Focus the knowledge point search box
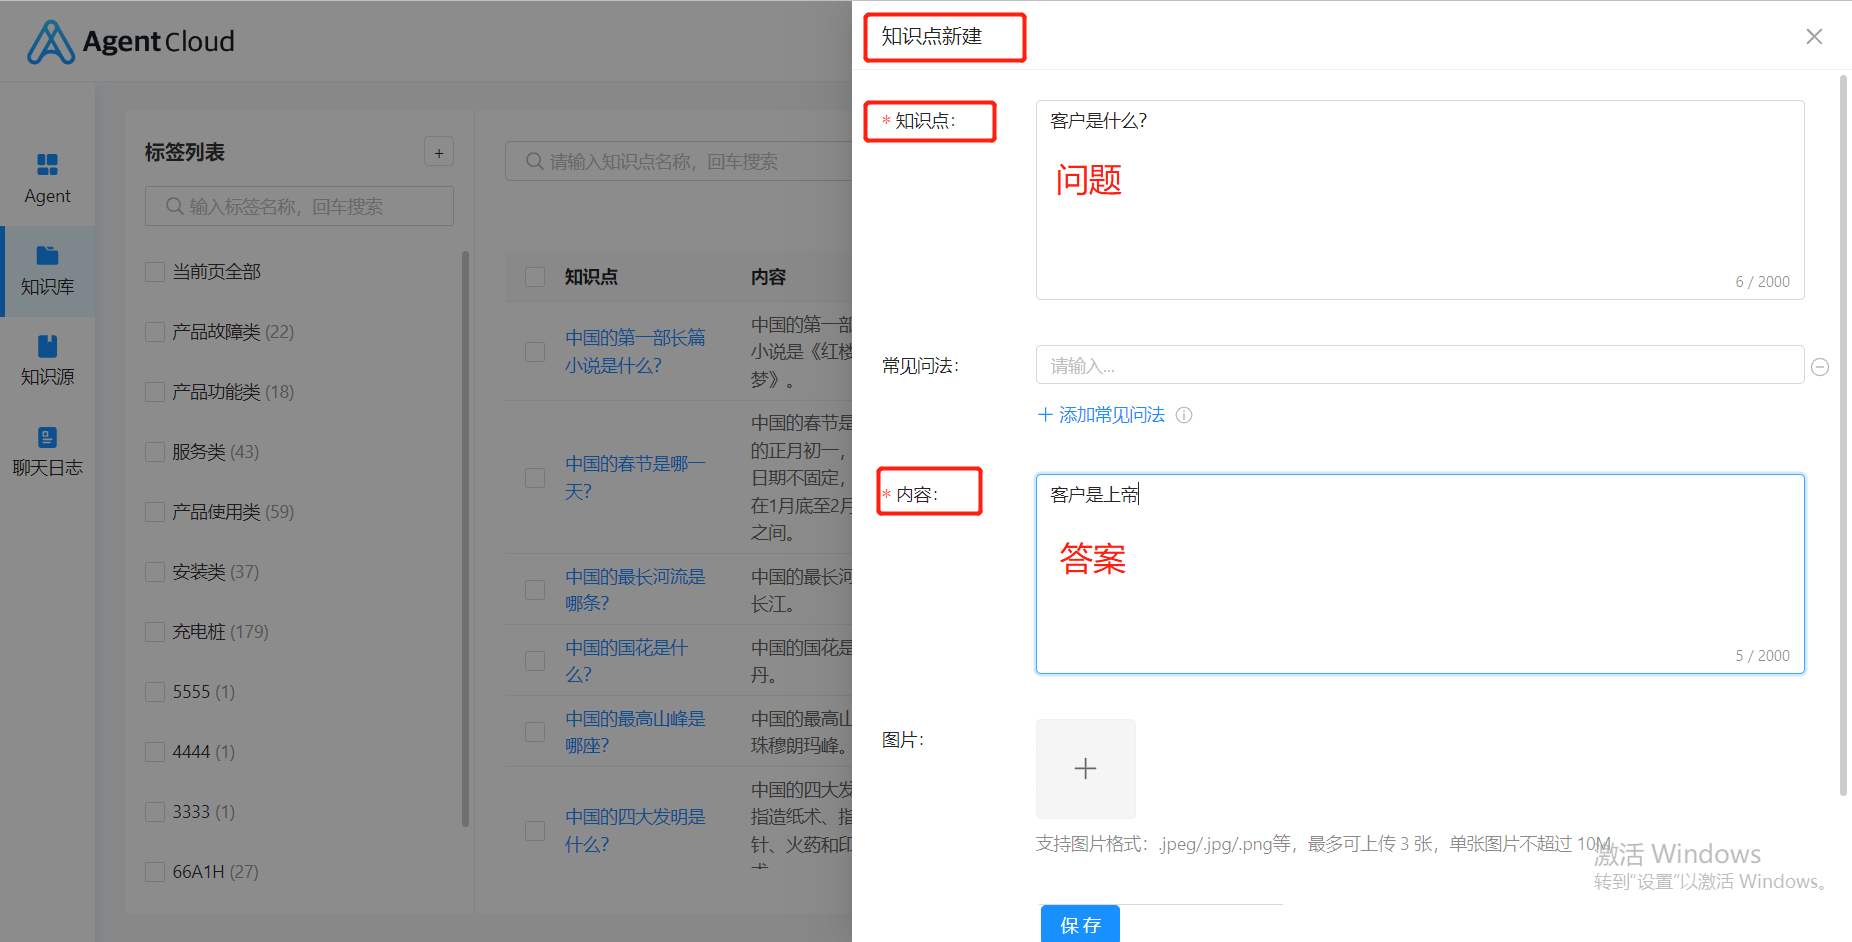This screenshot has height=942, width=1852. click(x=680, y=161)
